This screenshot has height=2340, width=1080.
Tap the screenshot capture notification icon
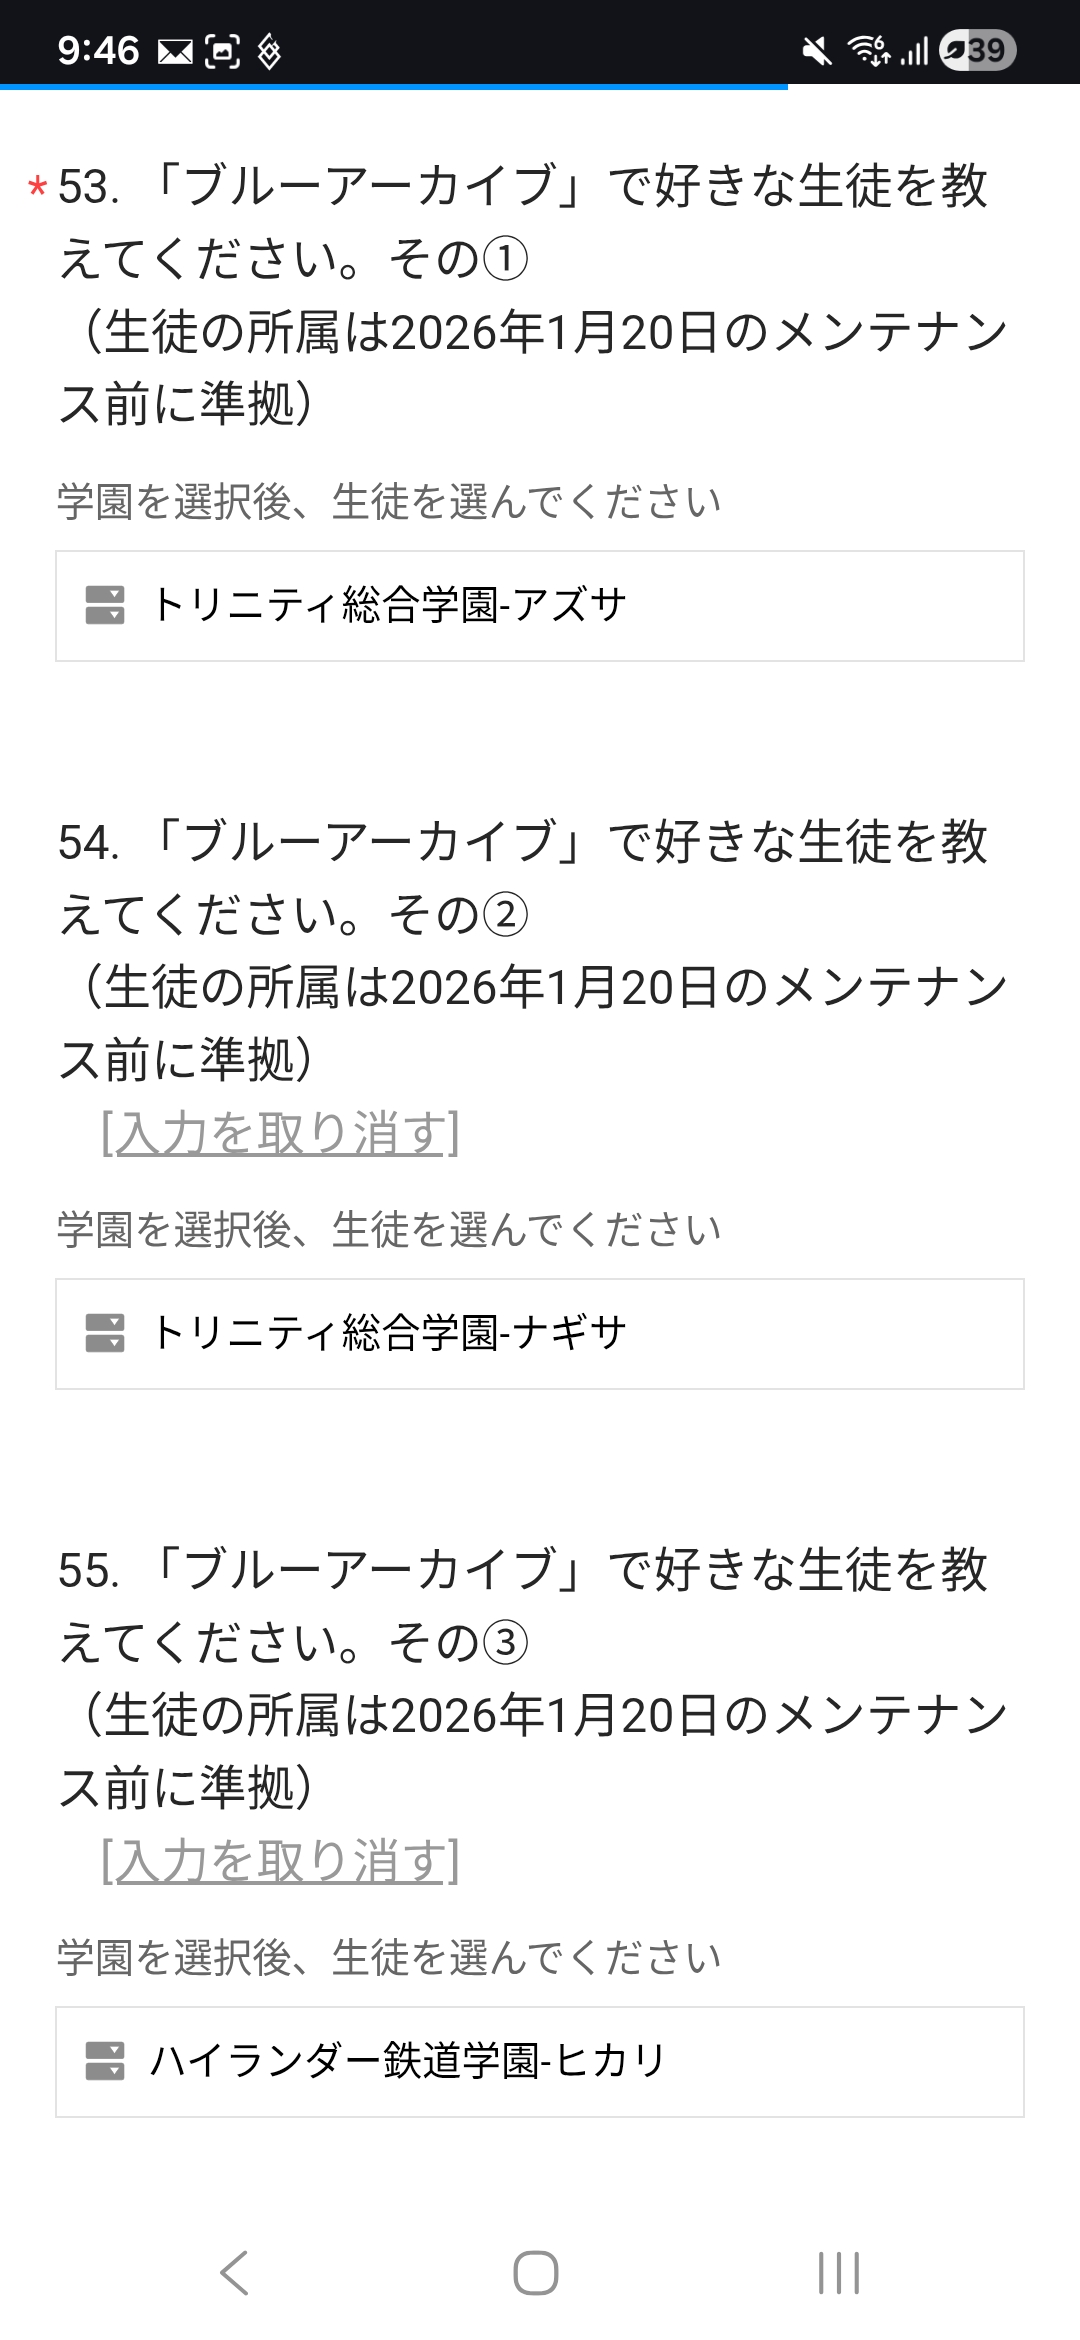[x=222, y=51]
